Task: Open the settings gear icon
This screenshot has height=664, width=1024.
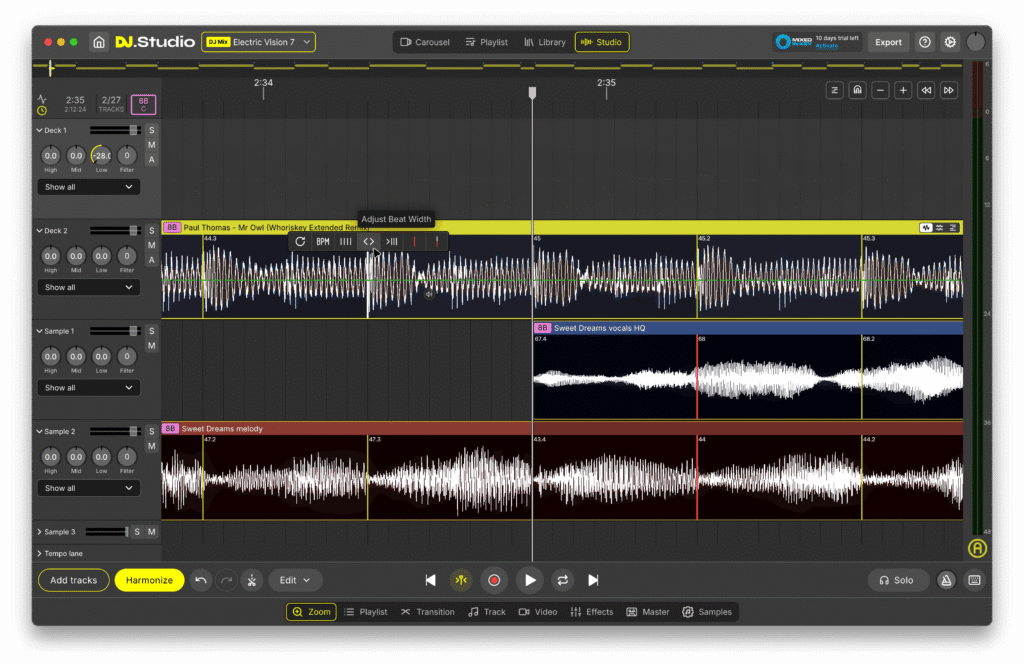Action: 950,42
